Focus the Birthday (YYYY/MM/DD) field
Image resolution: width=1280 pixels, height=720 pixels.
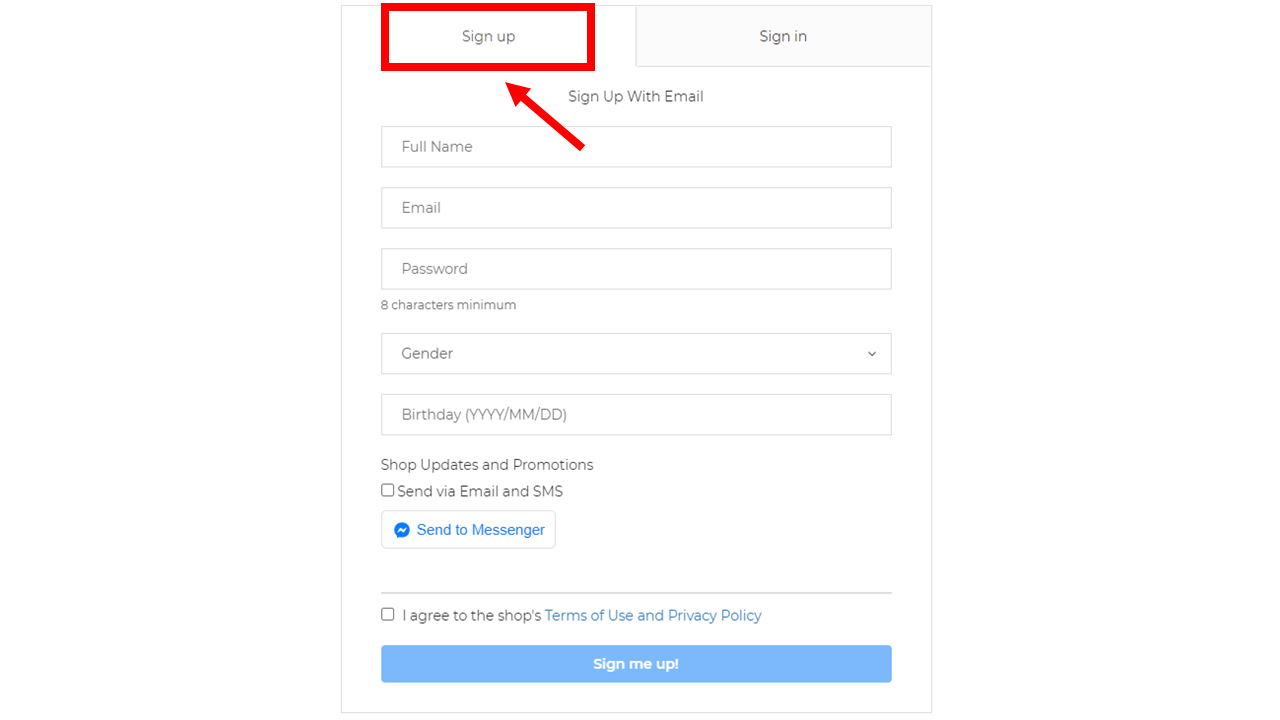[x=636, y=415]
